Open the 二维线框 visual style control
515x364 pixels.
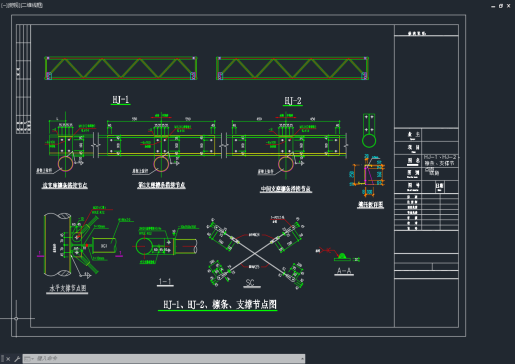click(x=32, y=5)
